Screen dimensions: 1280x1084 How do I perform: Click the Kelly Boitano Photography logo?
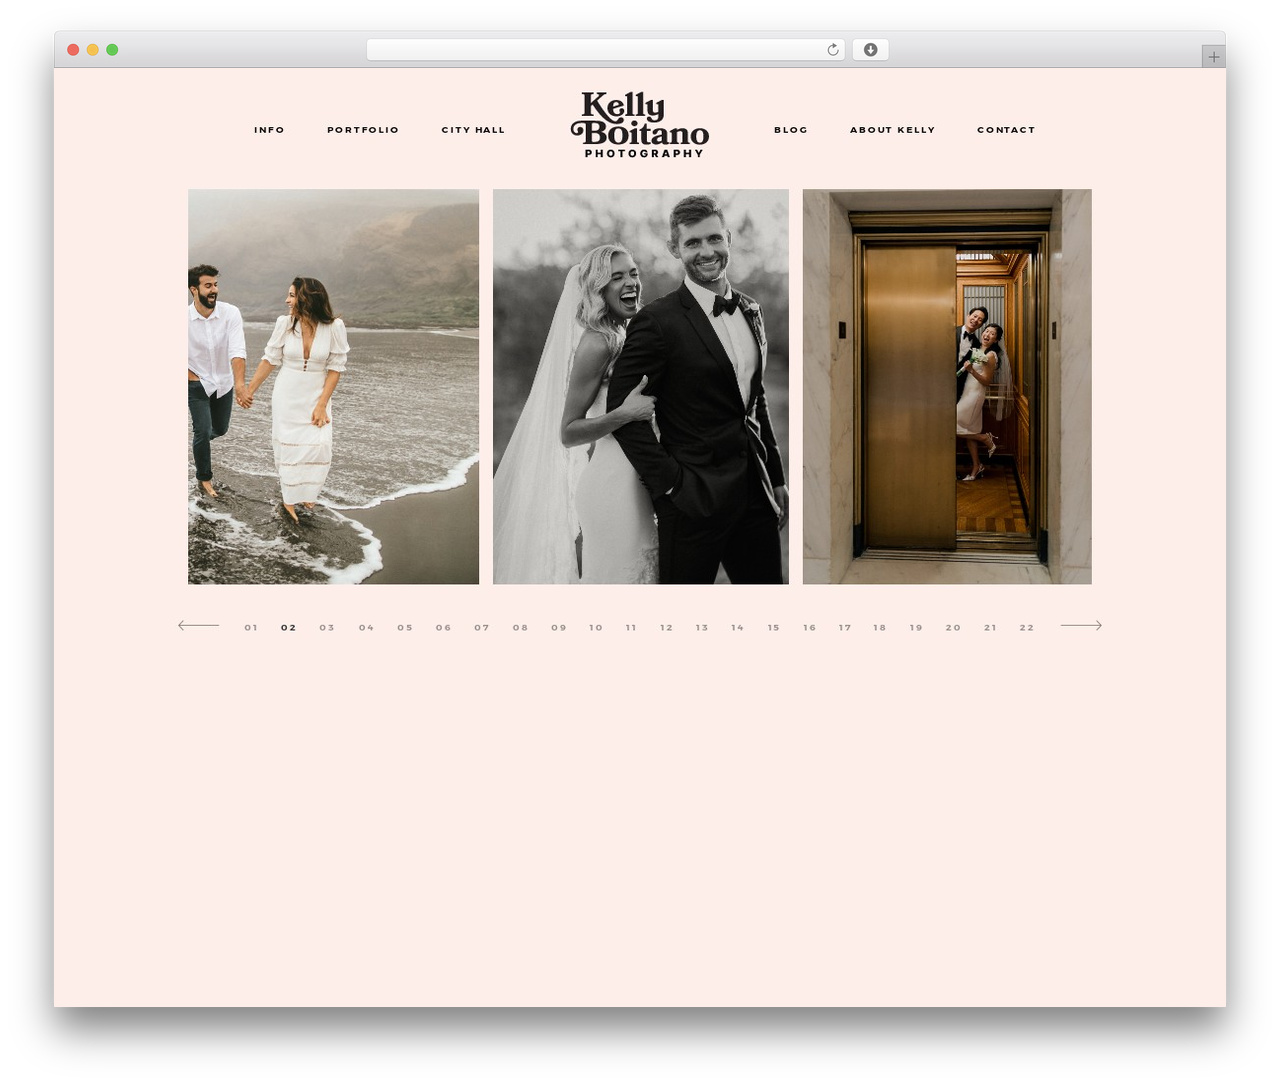(x=640, y=125)
